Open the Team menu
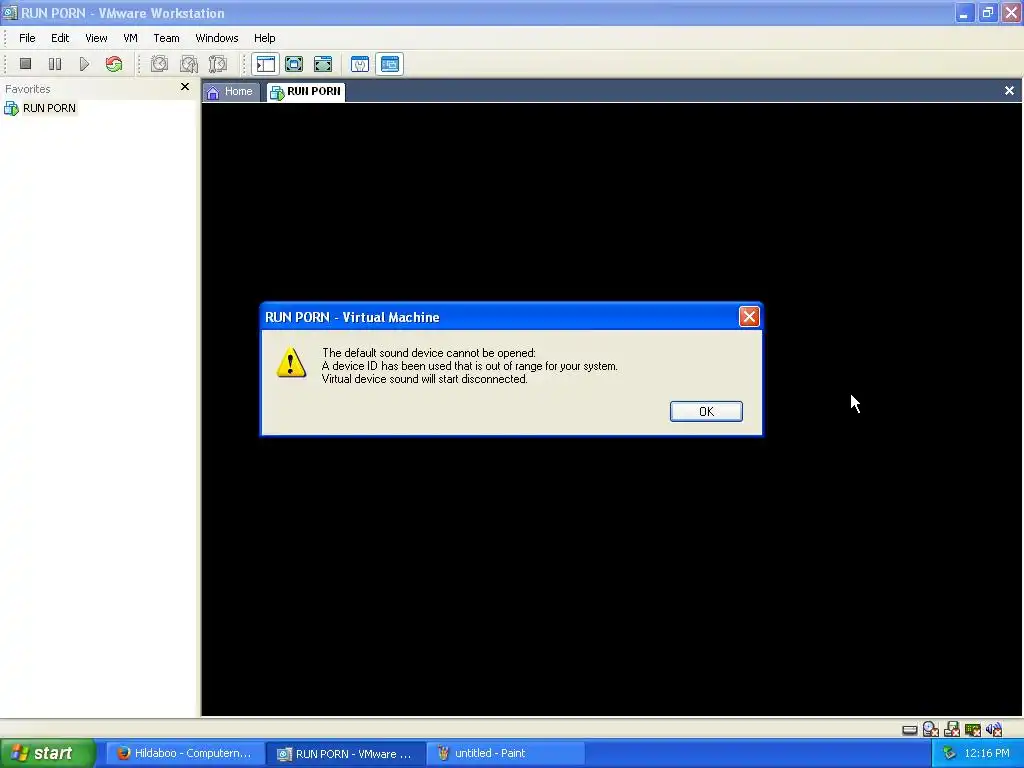This screenshot has height=768, width=1024. (166, 38)
